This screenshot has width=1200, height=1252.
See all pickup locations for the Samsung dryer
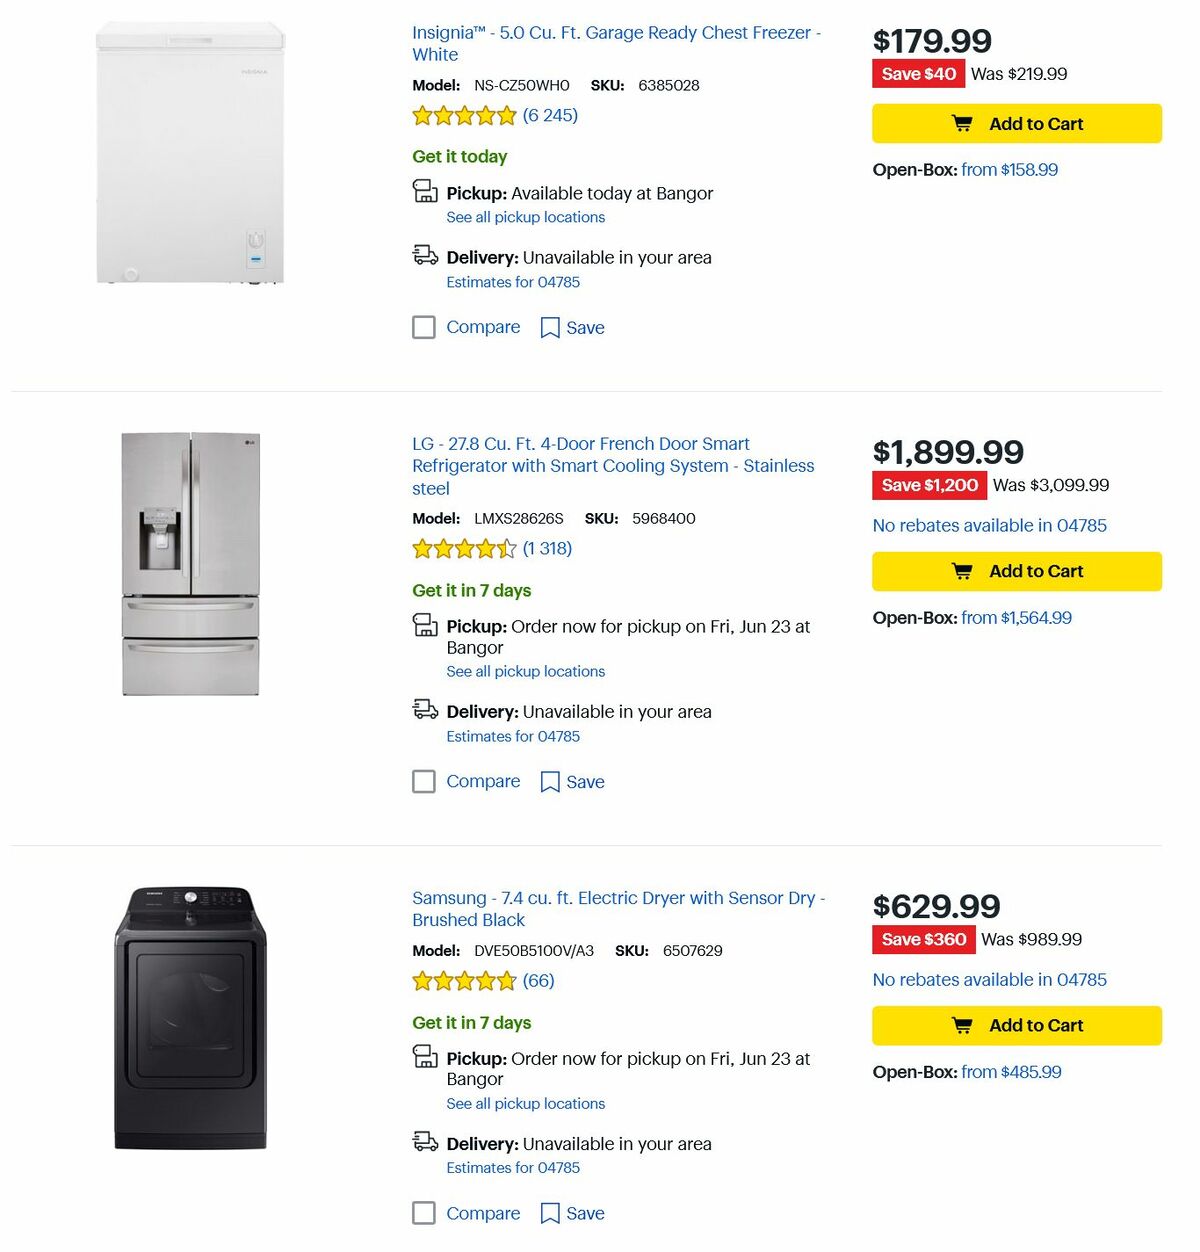[x=525, y=1103]
